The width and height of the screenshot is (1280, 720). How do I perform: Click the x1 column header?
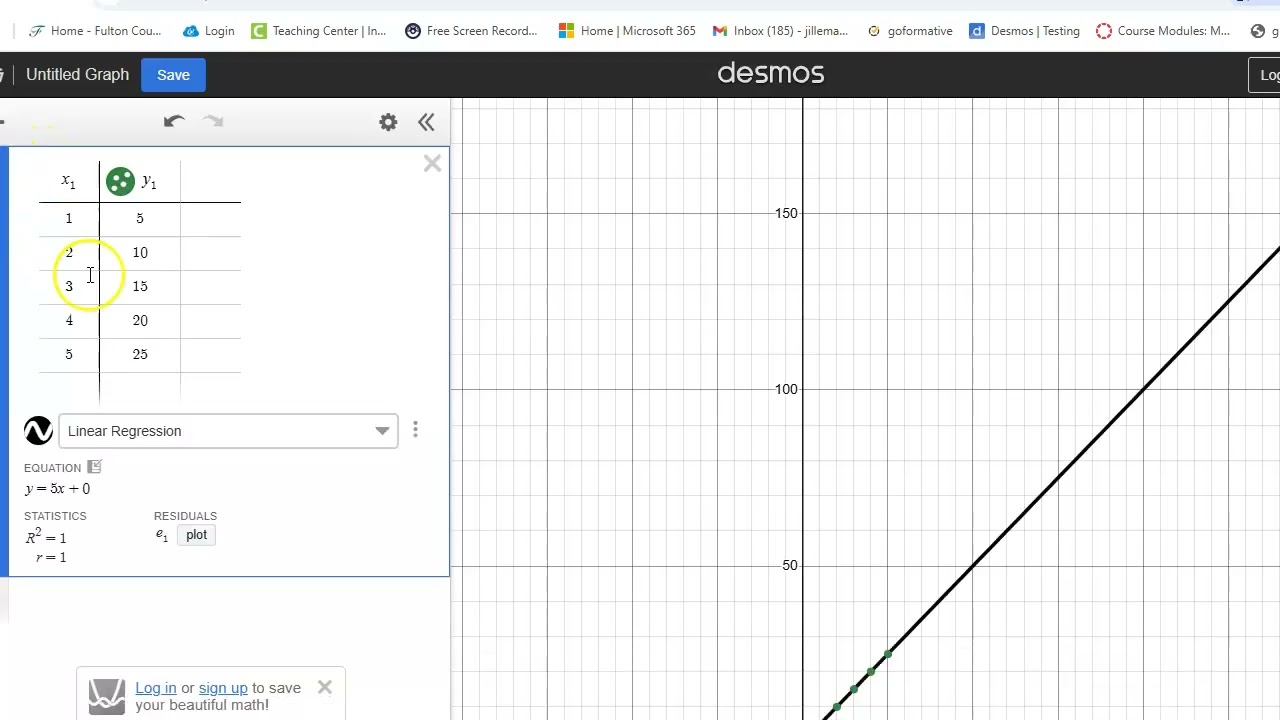pyautogui.click(x=68, y=181)
